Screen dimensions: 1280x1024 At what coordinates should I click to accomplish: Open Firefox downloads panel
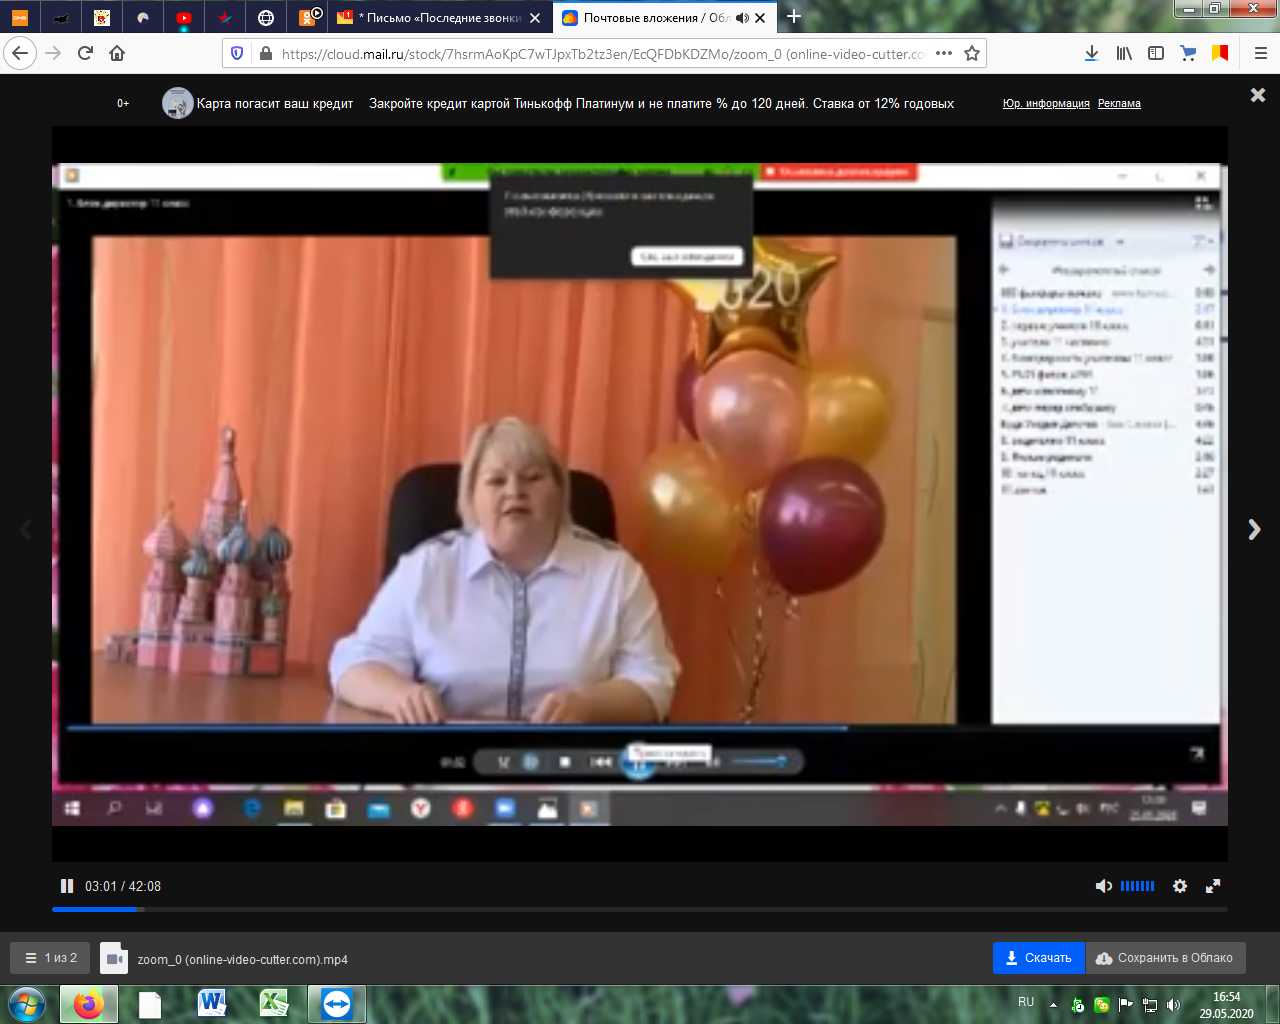(1092, 53)
